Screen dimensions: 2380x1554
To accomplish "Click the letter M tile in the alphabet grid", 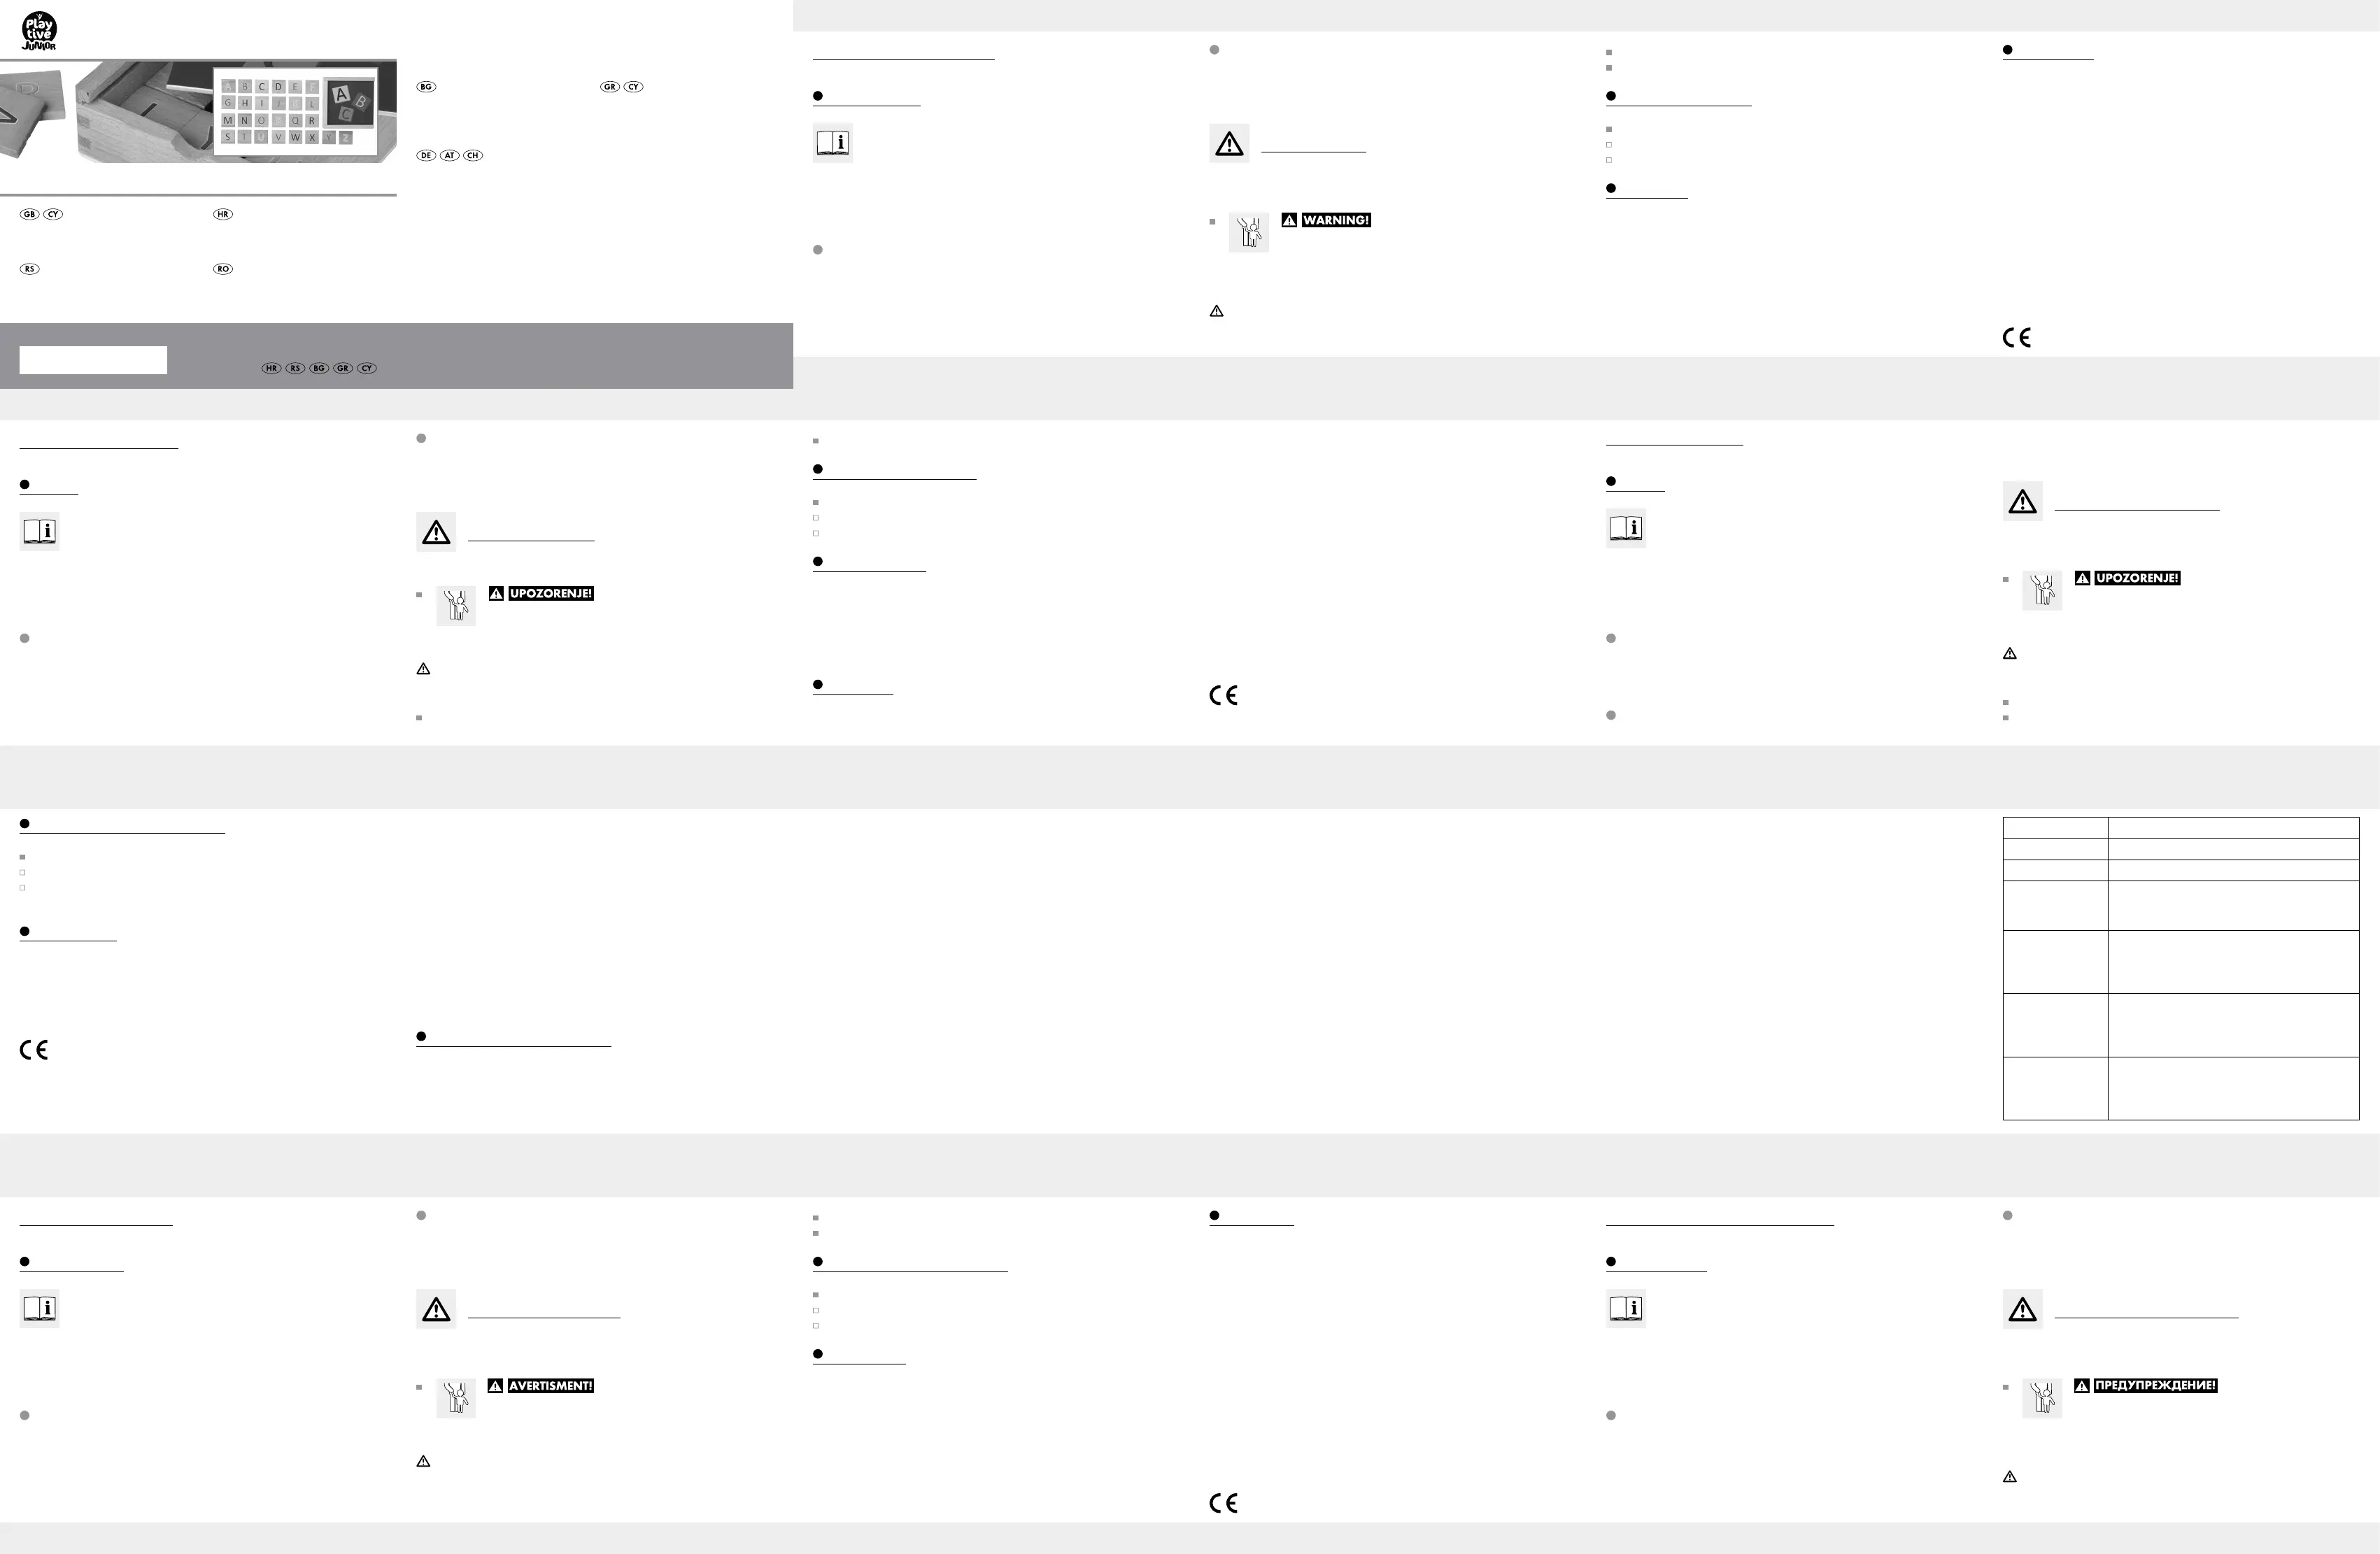I will (228, 120).
